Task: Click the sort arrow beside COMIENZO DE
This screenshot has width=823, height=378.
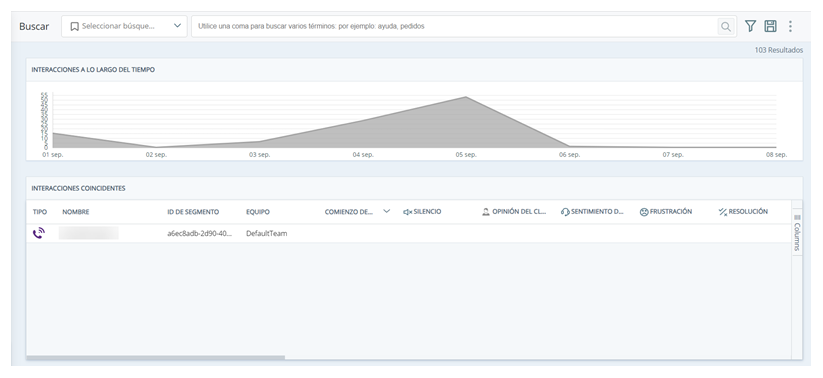Action: click(387, 211)
